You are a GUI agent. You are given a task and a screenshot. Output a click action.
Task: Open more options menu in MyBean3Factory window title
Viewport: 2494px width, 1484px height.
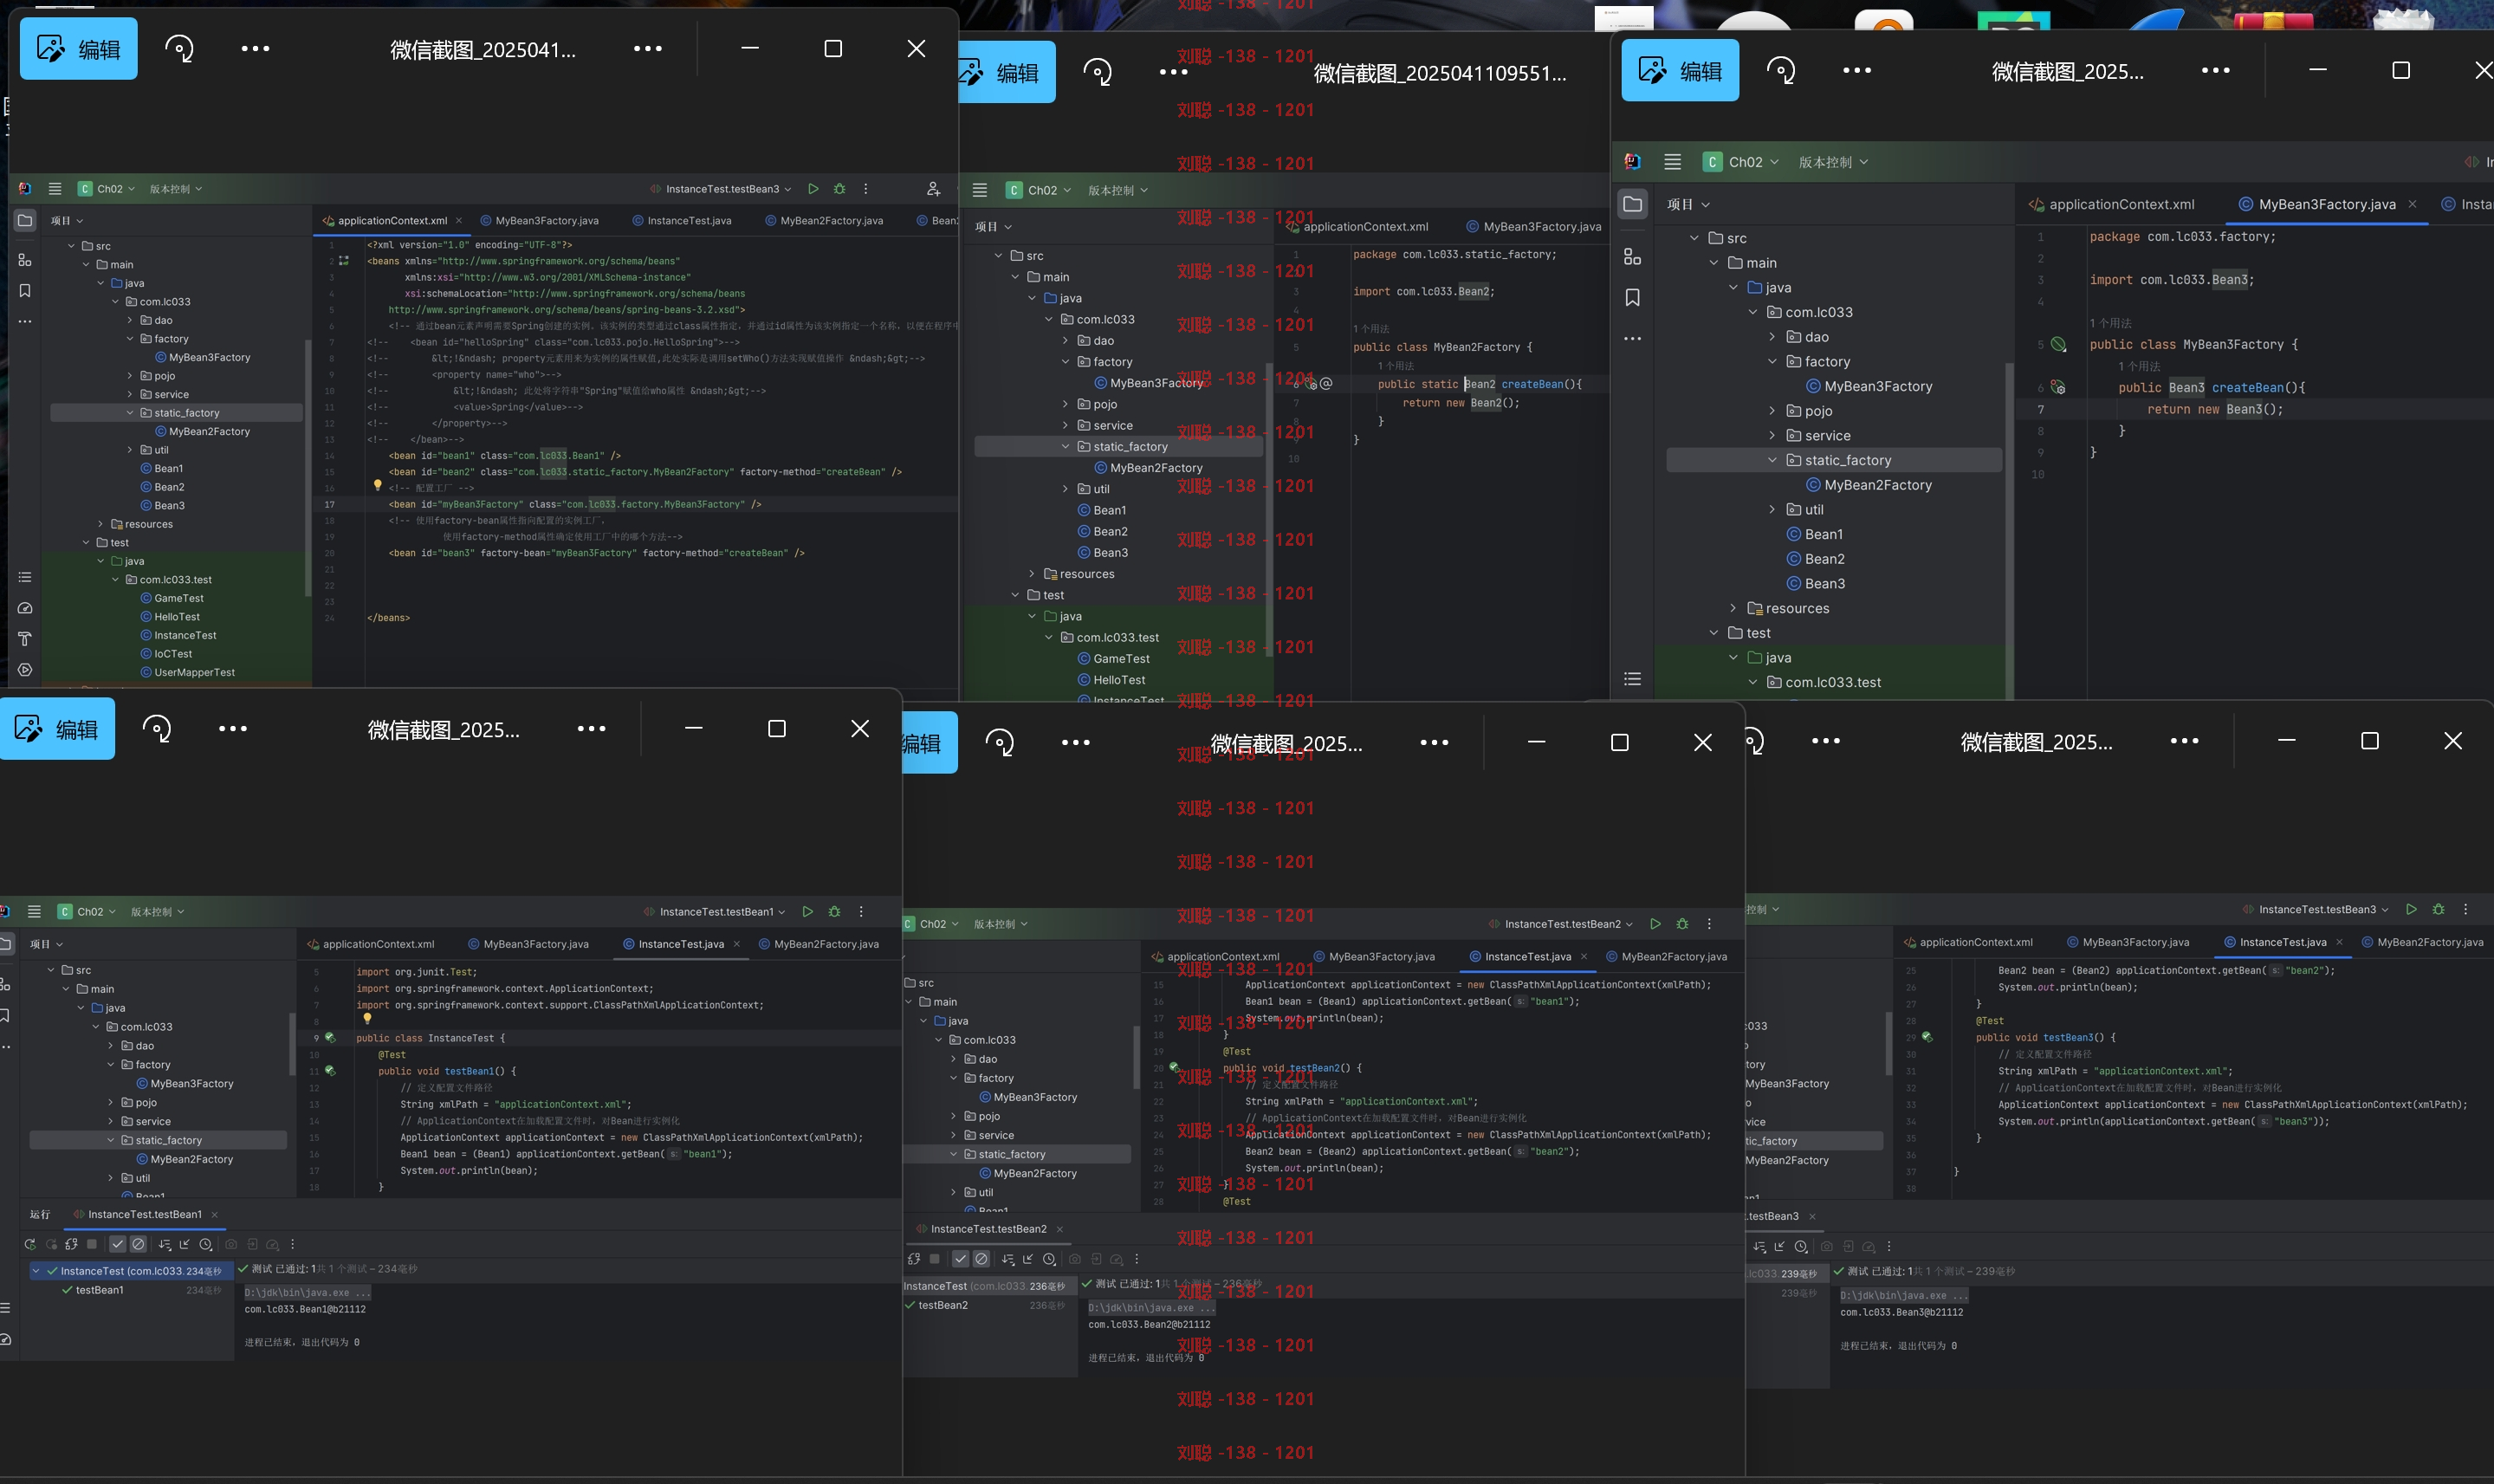coord(2215,70)
